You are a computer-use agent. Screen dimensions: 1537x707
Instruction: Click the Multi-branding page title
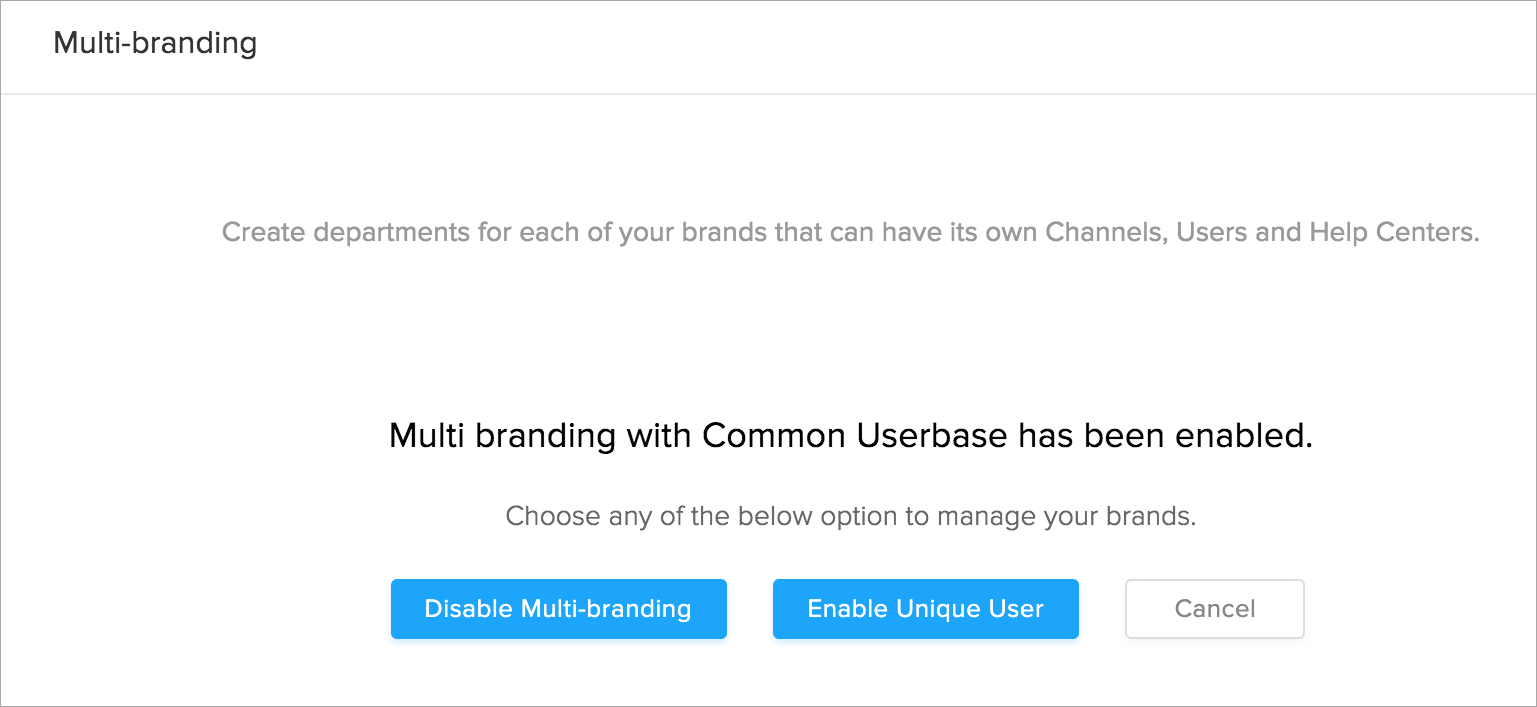click(x=155, y=43)
